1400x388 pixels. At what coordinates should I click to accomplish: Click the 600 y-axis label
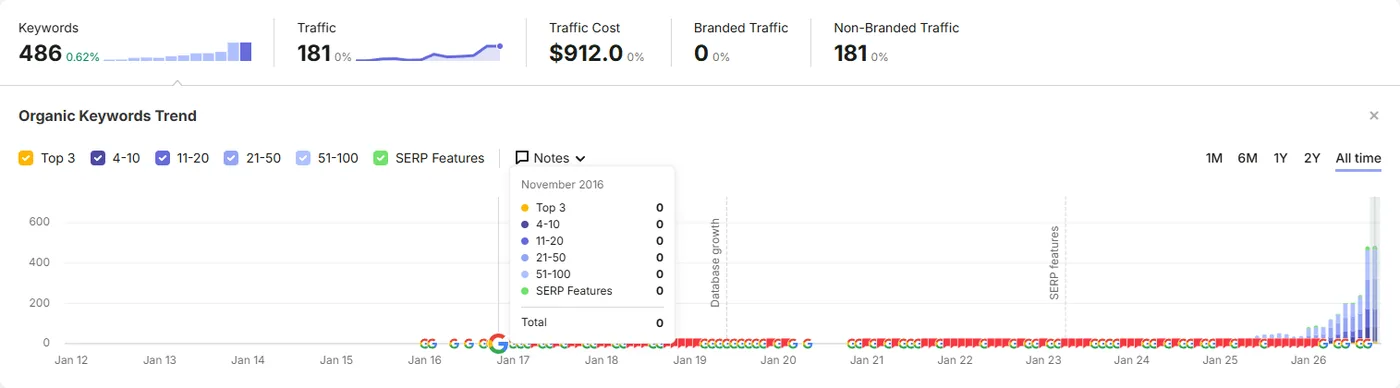click(x=41, y=222)
